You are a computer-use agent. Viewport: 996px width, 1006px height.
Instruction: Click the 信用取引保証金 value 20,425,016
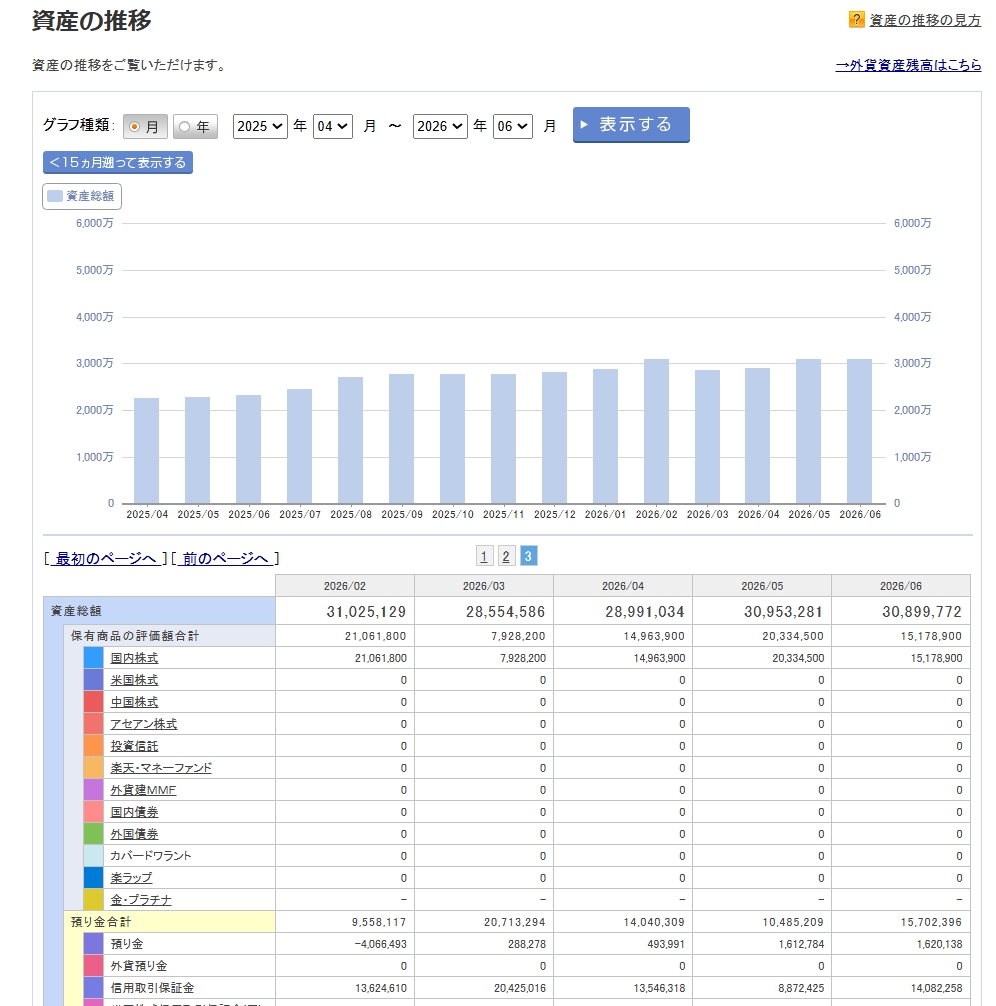pos(520,988)
